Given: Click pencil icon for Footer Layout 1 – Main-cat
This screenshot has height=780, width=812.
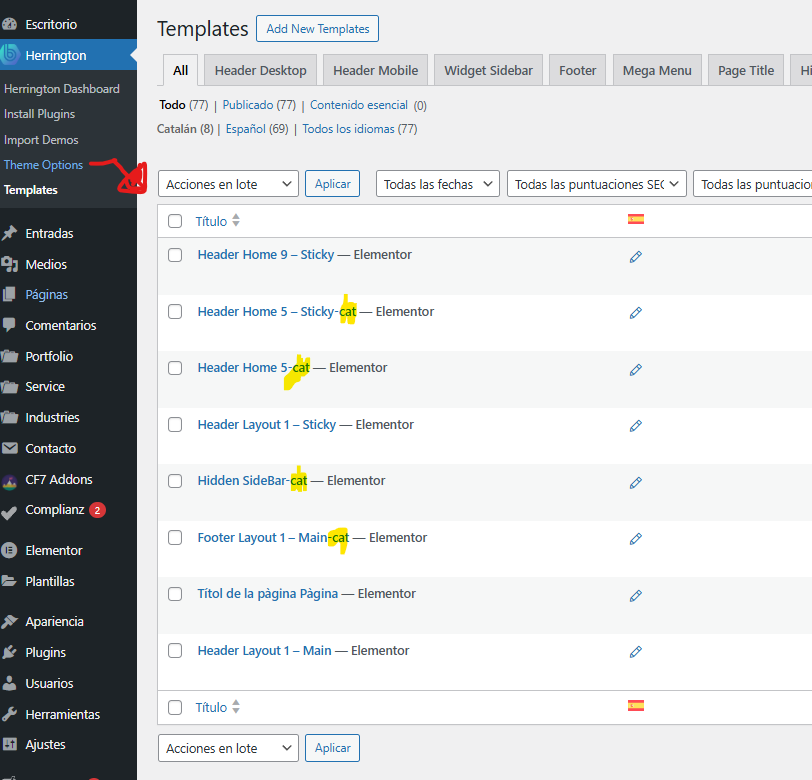Looking at the screenshot, I should pos(635,539).
